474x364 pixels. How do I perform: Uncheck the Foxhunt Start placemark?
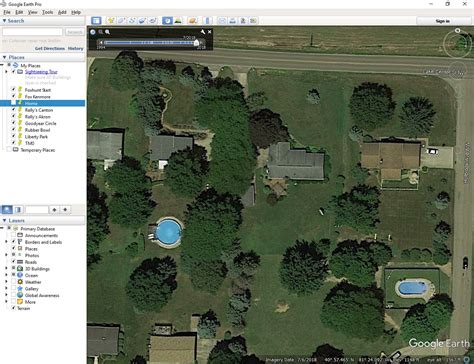click(13, 90)
